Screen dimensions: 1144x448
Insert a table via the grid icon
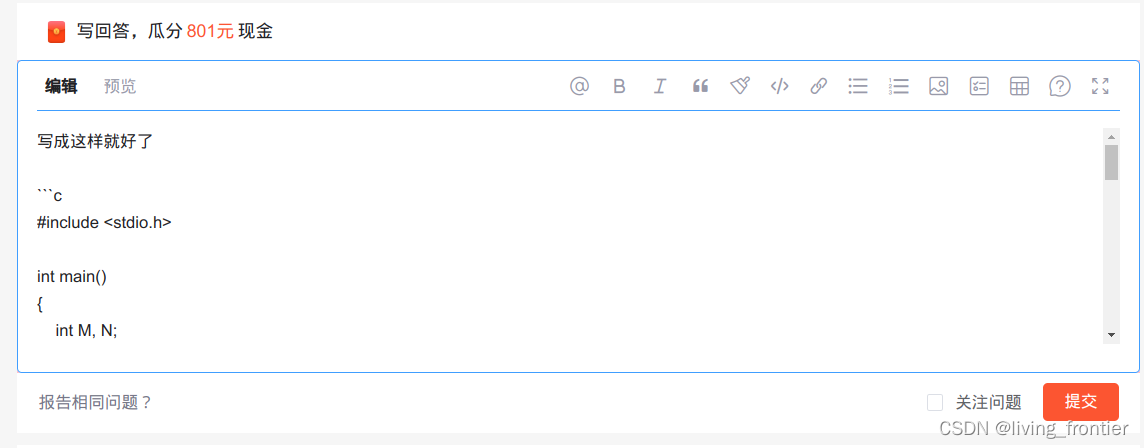[x=1019, y=86]
